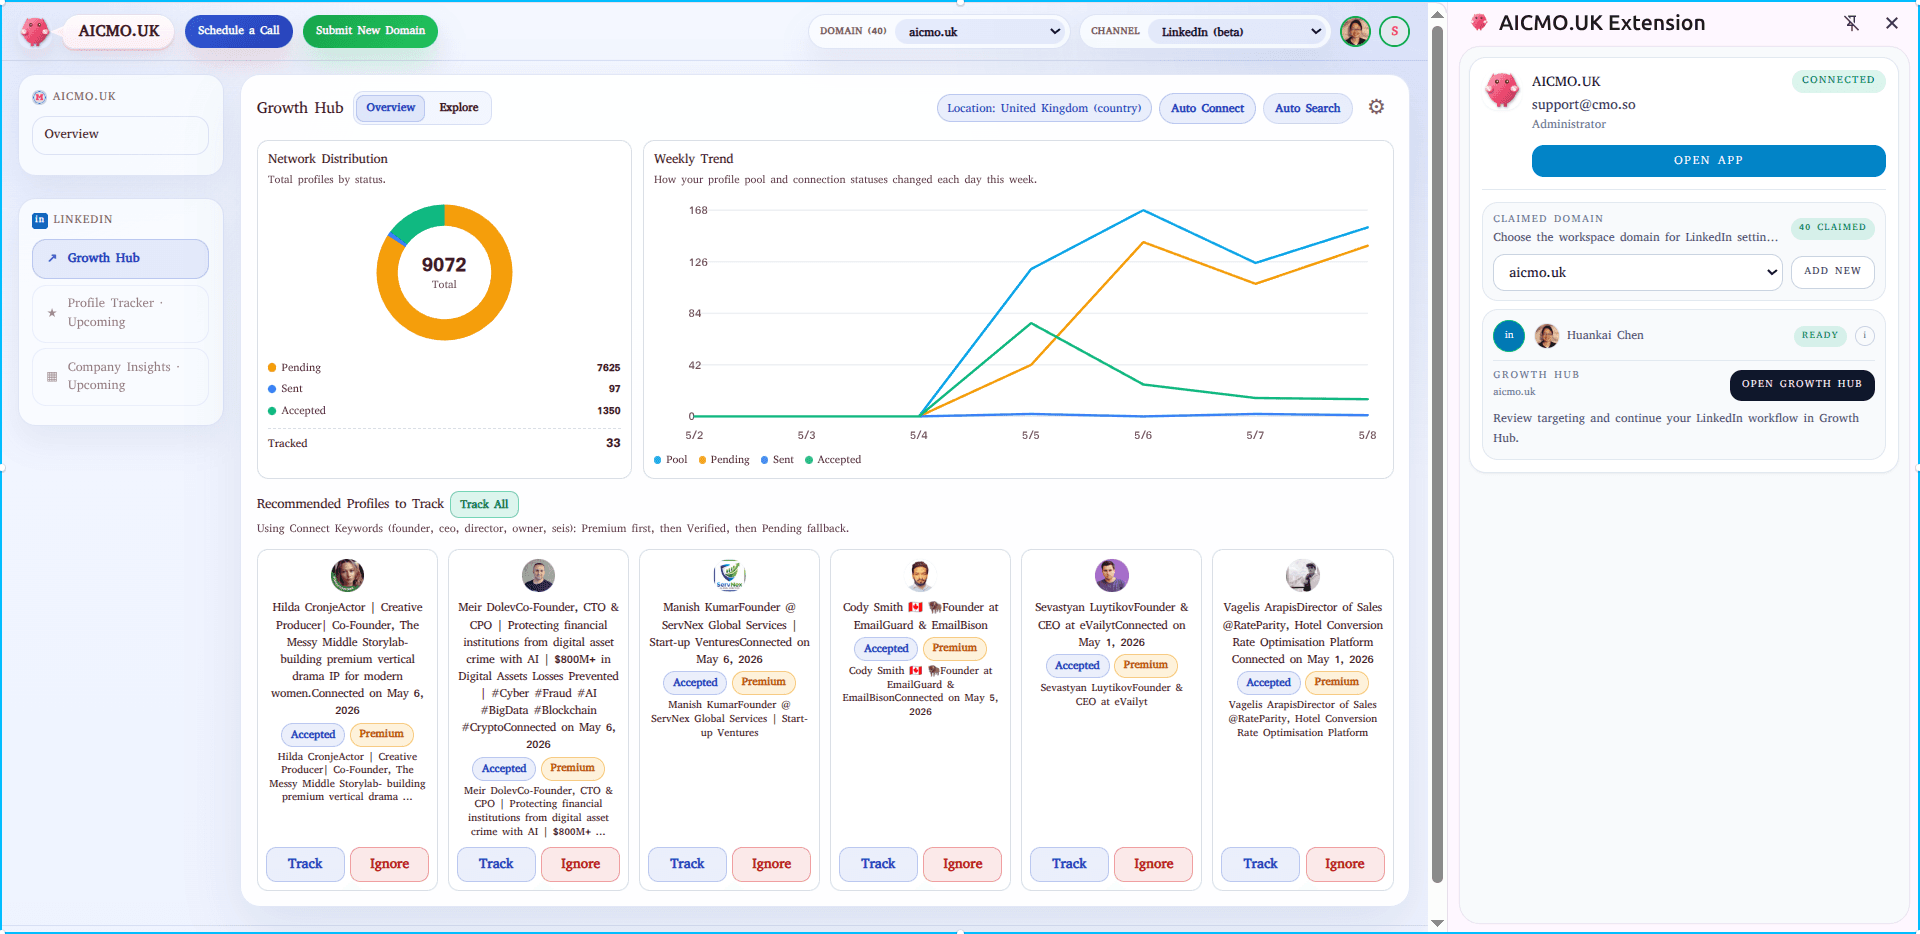Click Huankai Chen's avatar photo

point(1547,335)
